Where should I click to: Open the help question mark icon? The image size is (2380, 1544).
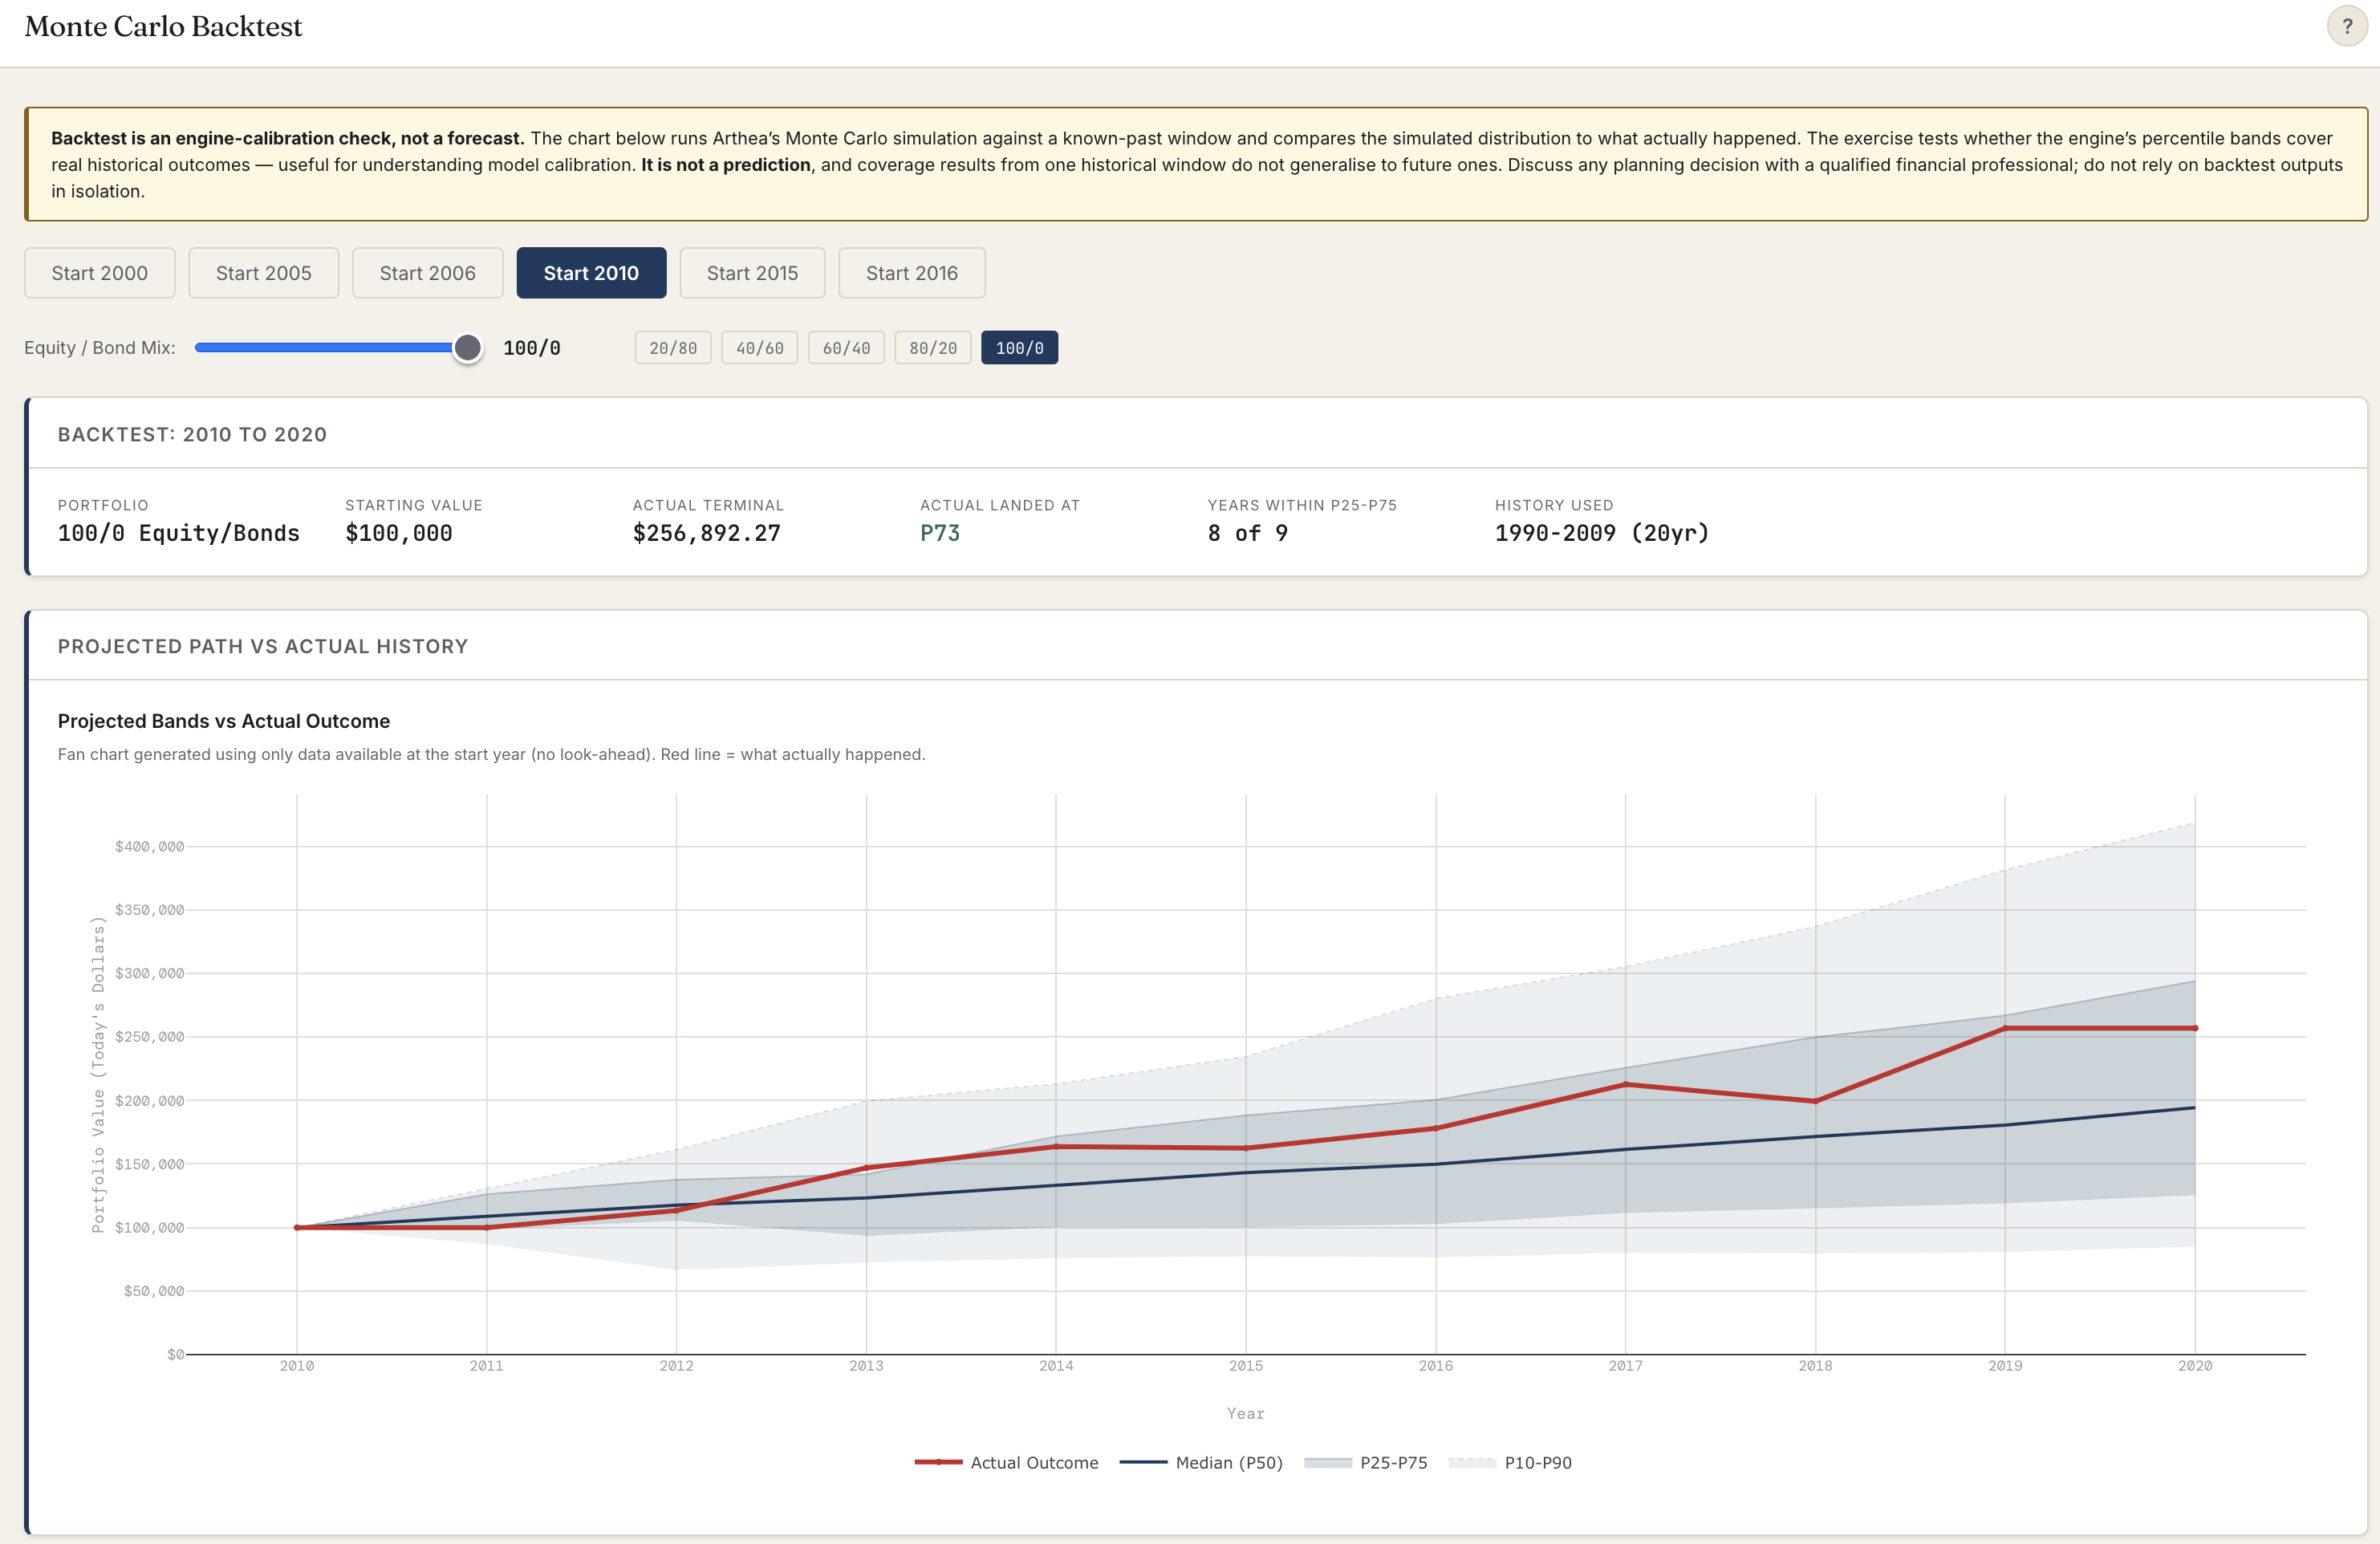tap(2346, 27)
